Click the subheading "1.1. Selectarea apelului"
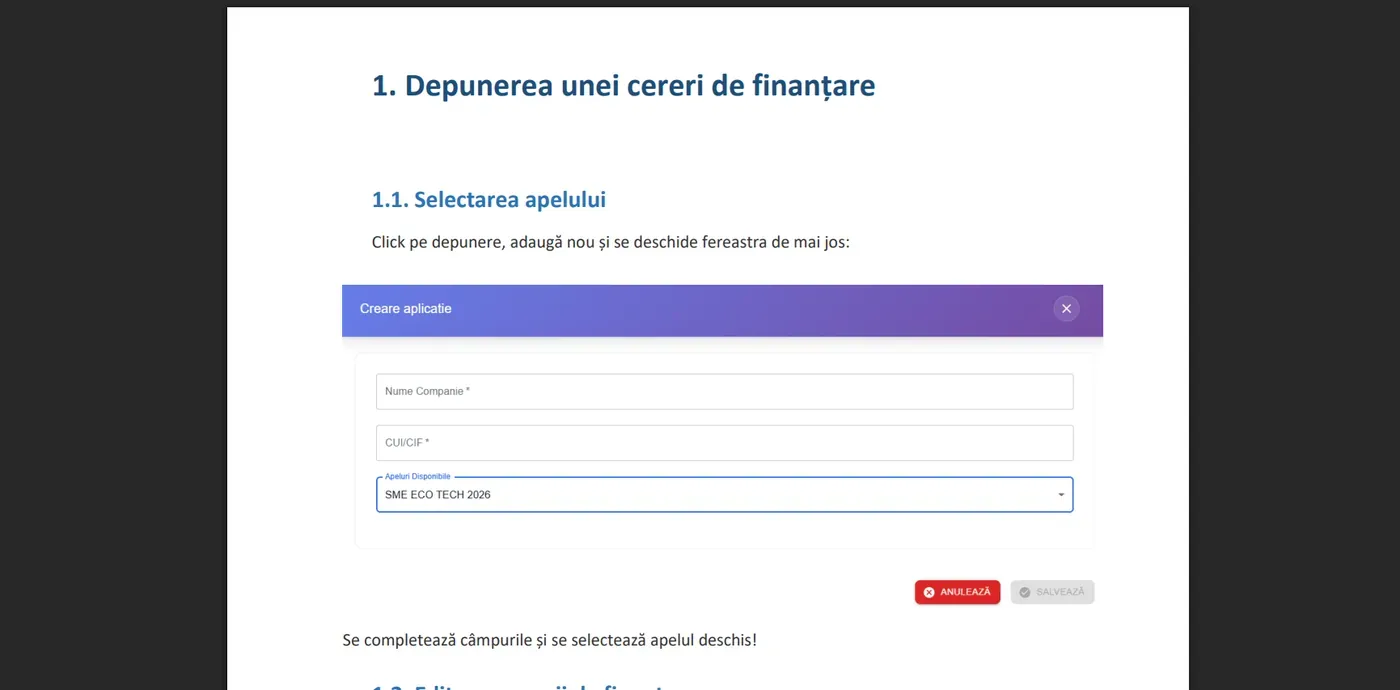Viewport: 1400px width, 690px height. [x=489, y=199]
